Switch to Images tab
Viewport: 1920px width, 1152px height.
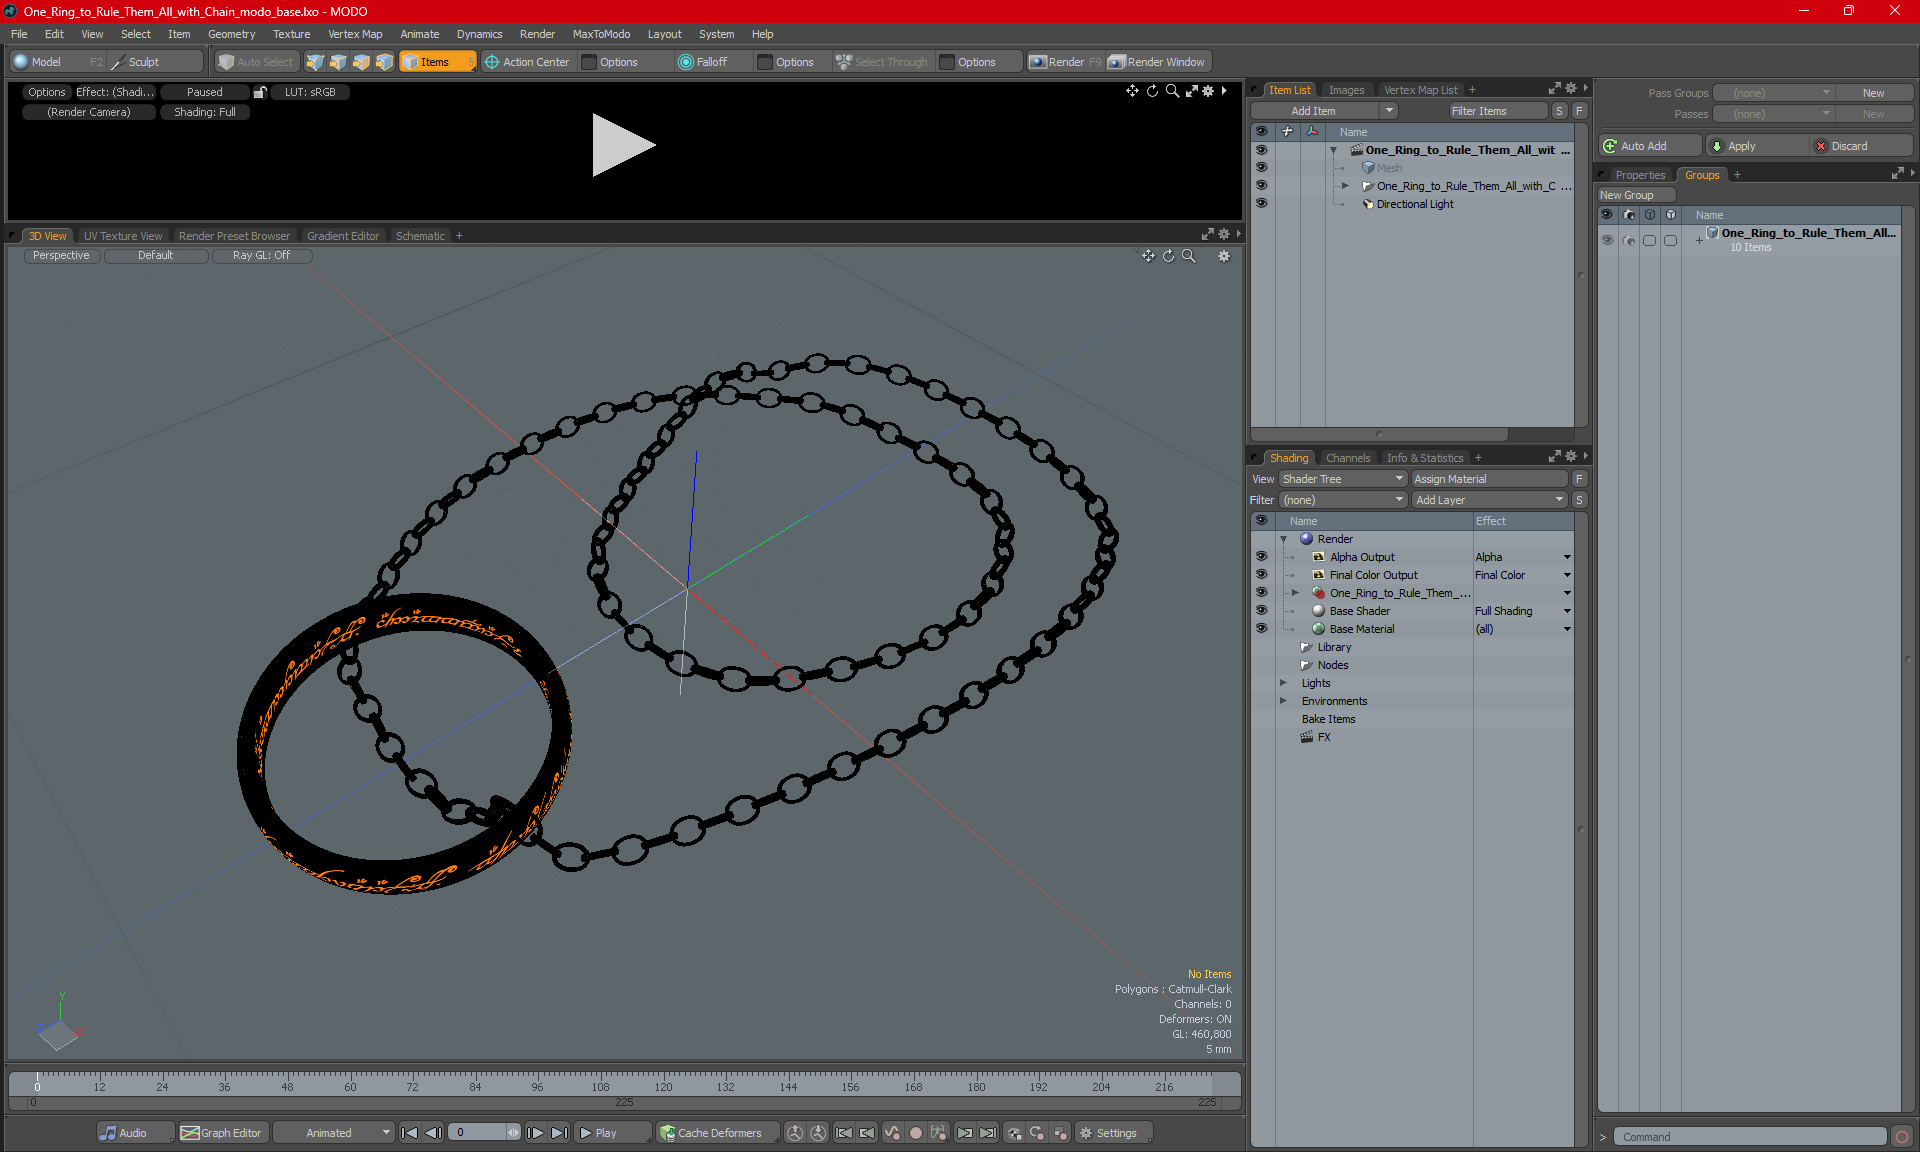(x=1346, y=90)
